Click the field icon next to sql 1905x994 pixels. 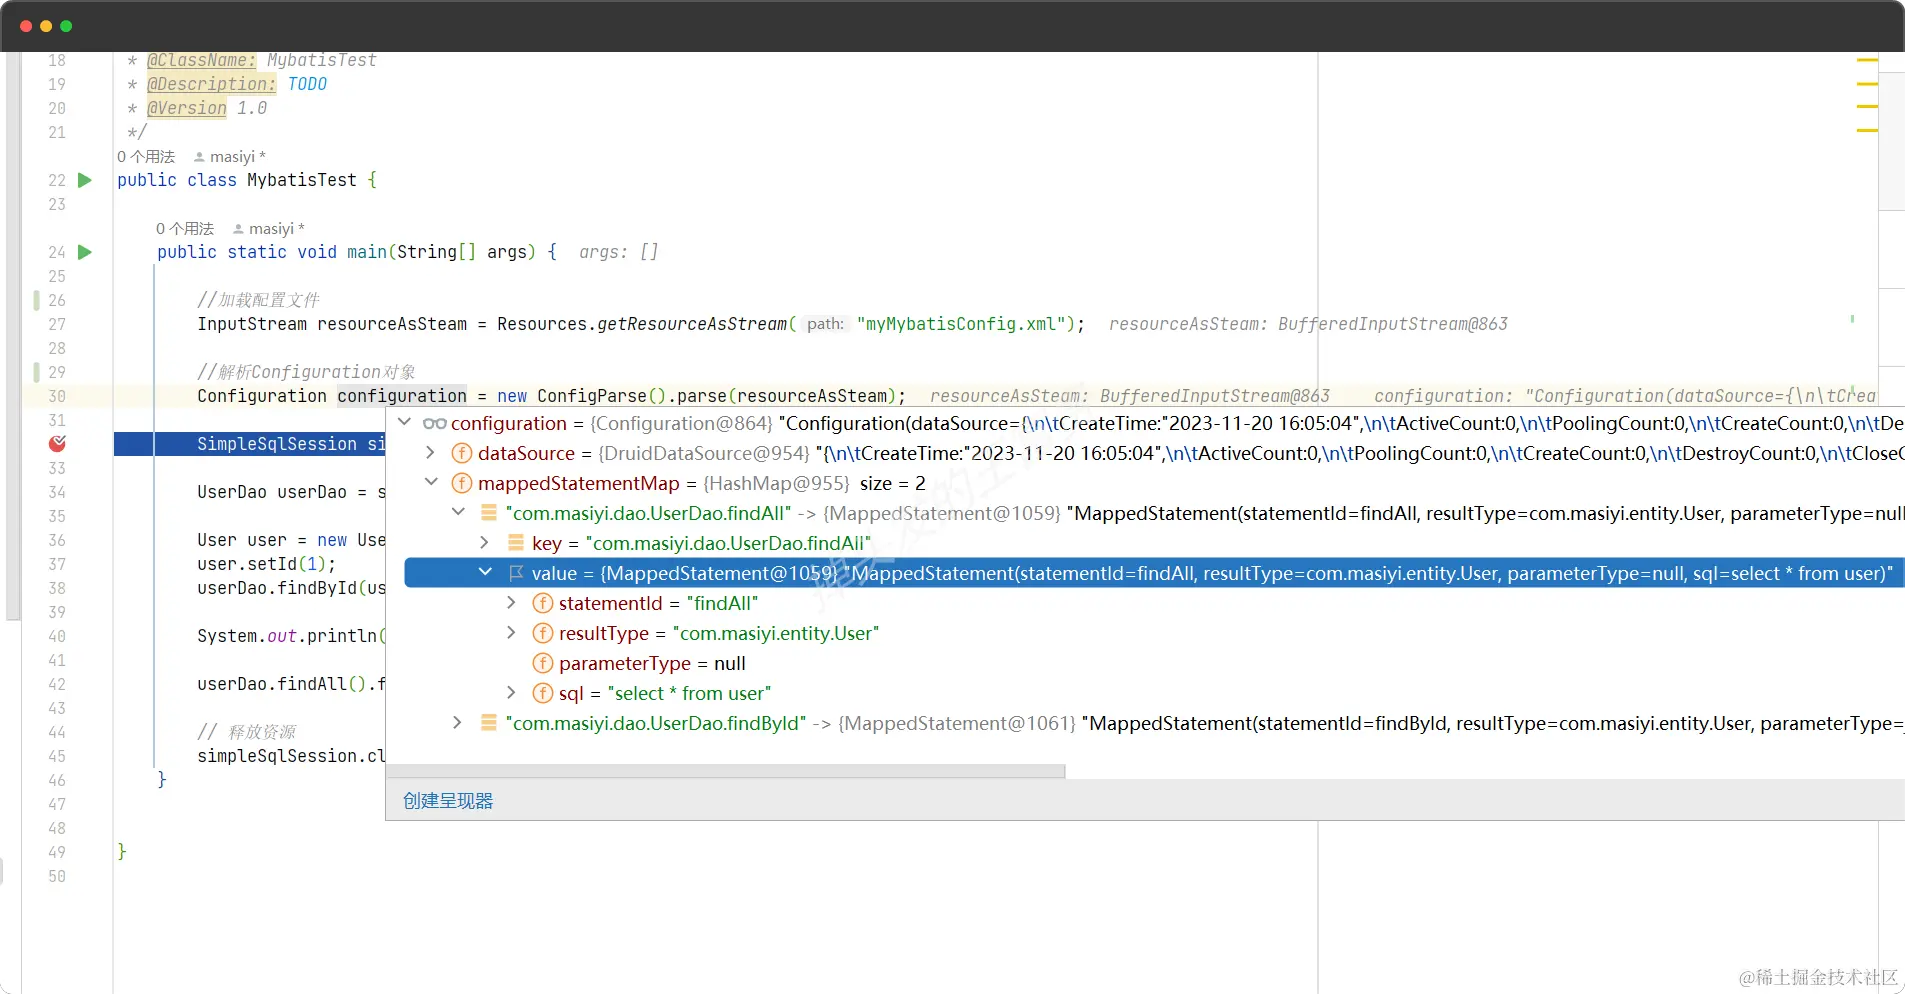(543, 693)
